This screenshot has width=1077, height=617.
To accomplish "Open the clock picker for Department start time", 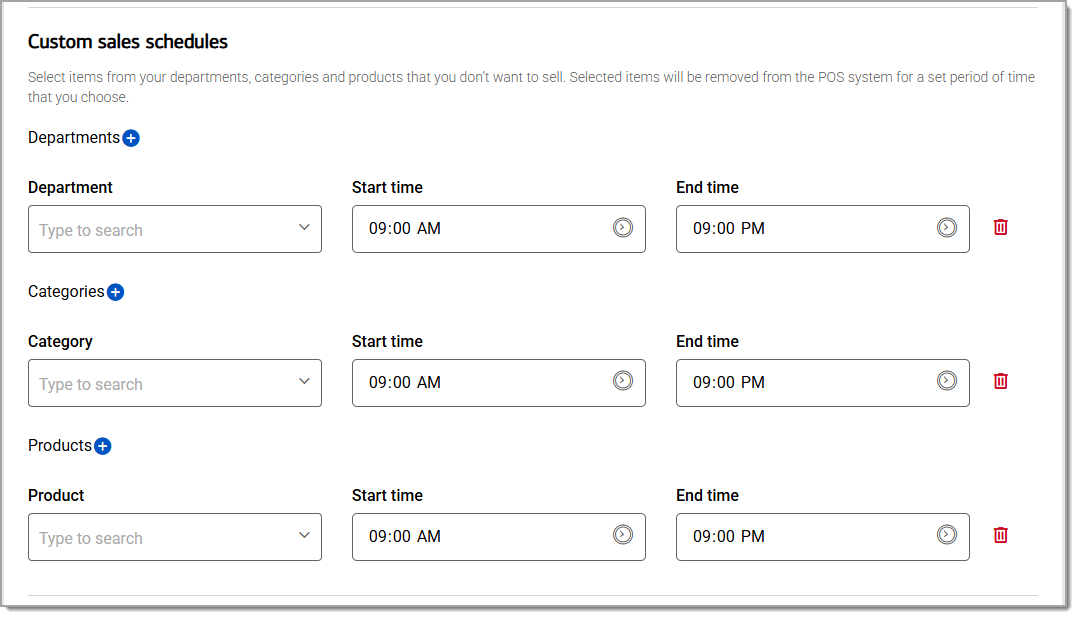I will pyautogui.click(x=623, y=228).
